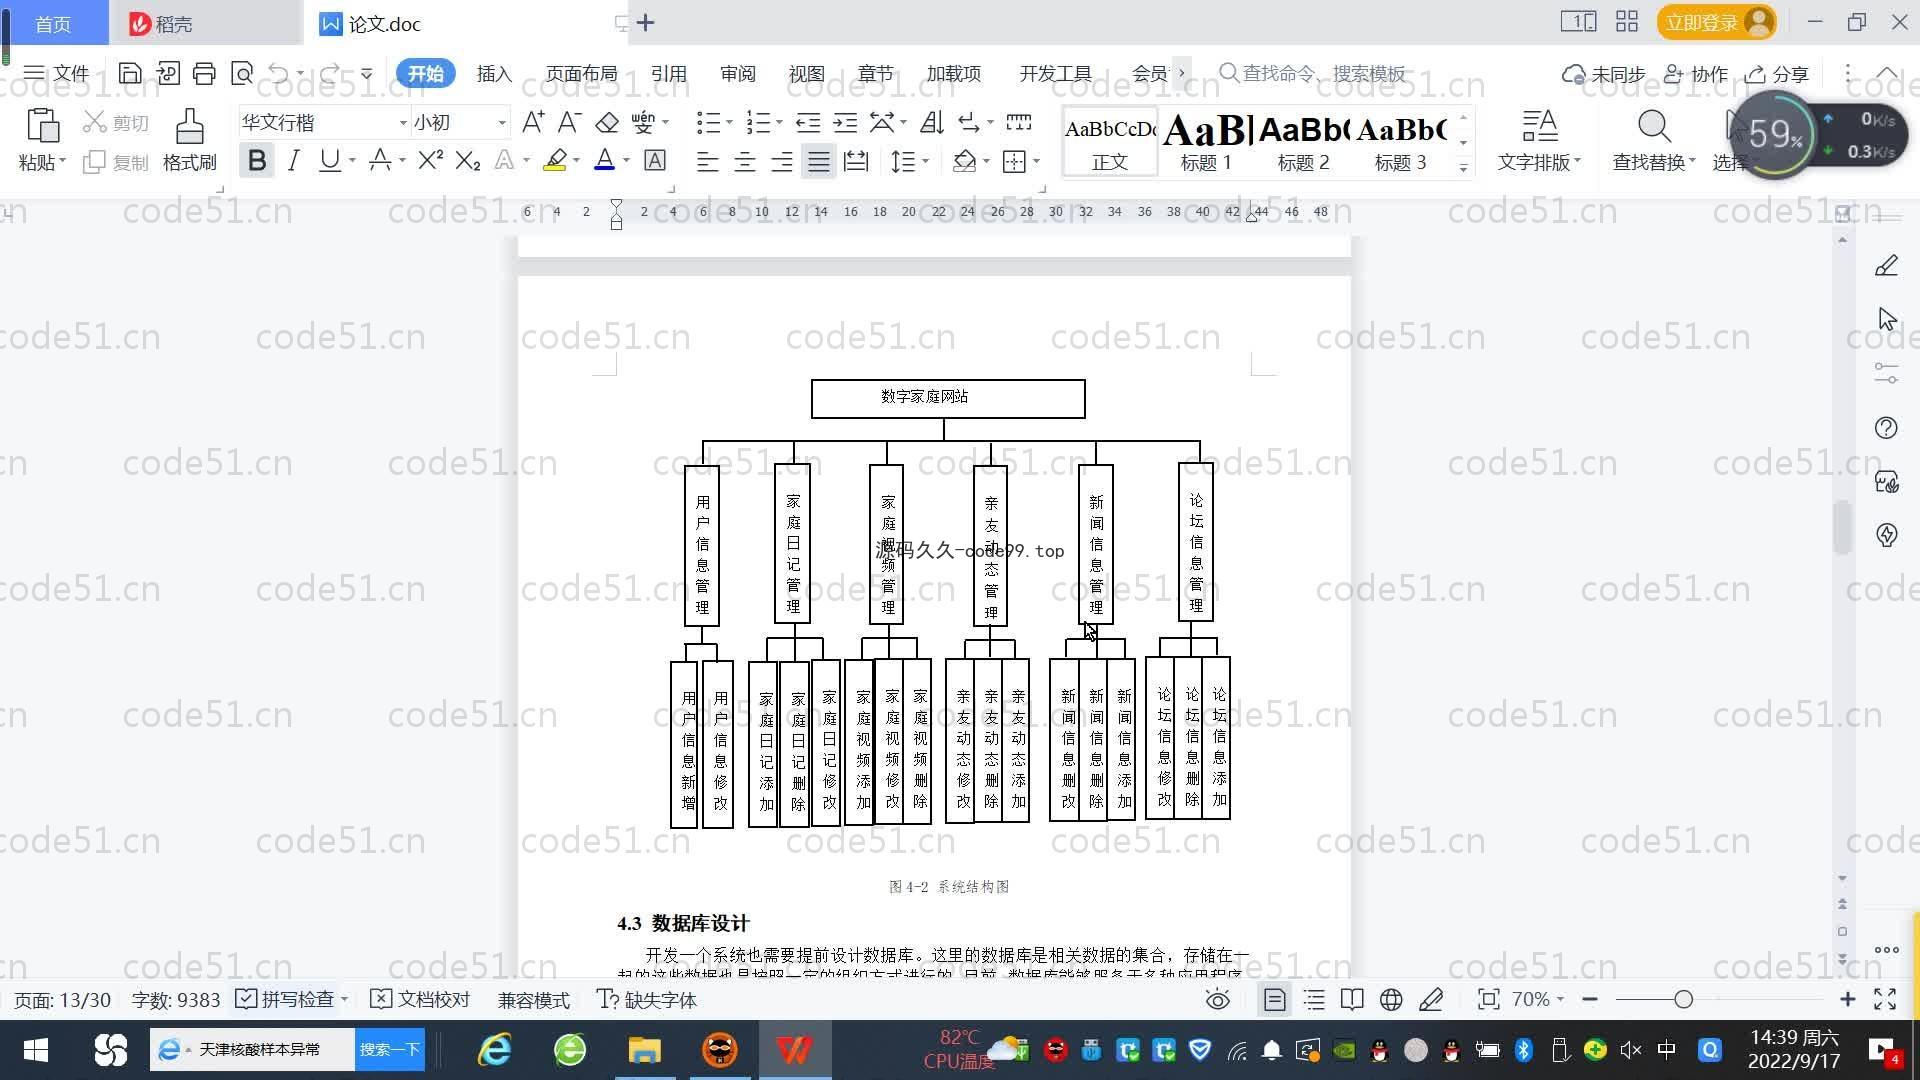Open the 视图 ribbon tab
This screenshot has width=1920, height=1080.
(806, 74)
